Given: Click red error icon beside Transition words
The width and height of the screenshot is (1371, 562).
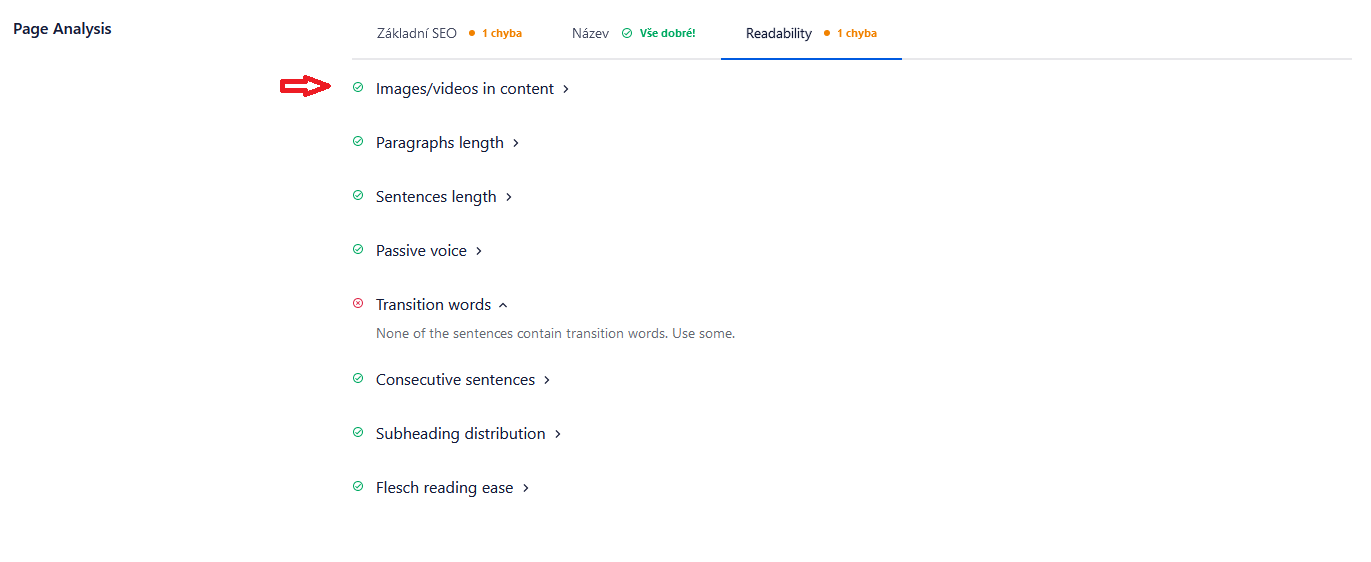Looking at the screenshot, I should (358, 304).
